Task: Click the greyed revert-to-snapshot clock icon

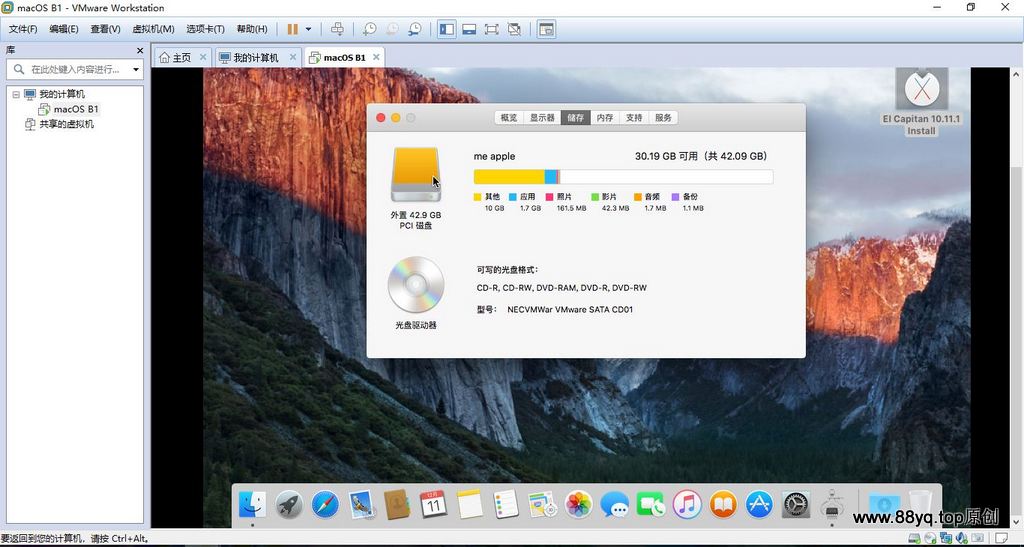Action: tap(392, 29)
